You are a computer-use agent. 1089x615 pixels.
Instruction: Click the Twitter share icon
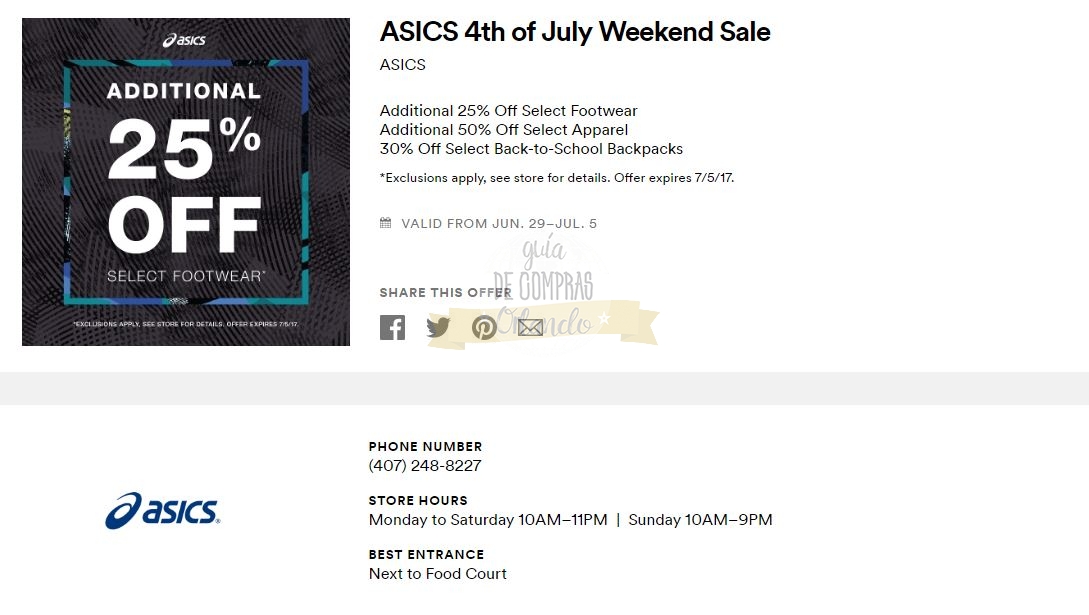coord(438,327)
